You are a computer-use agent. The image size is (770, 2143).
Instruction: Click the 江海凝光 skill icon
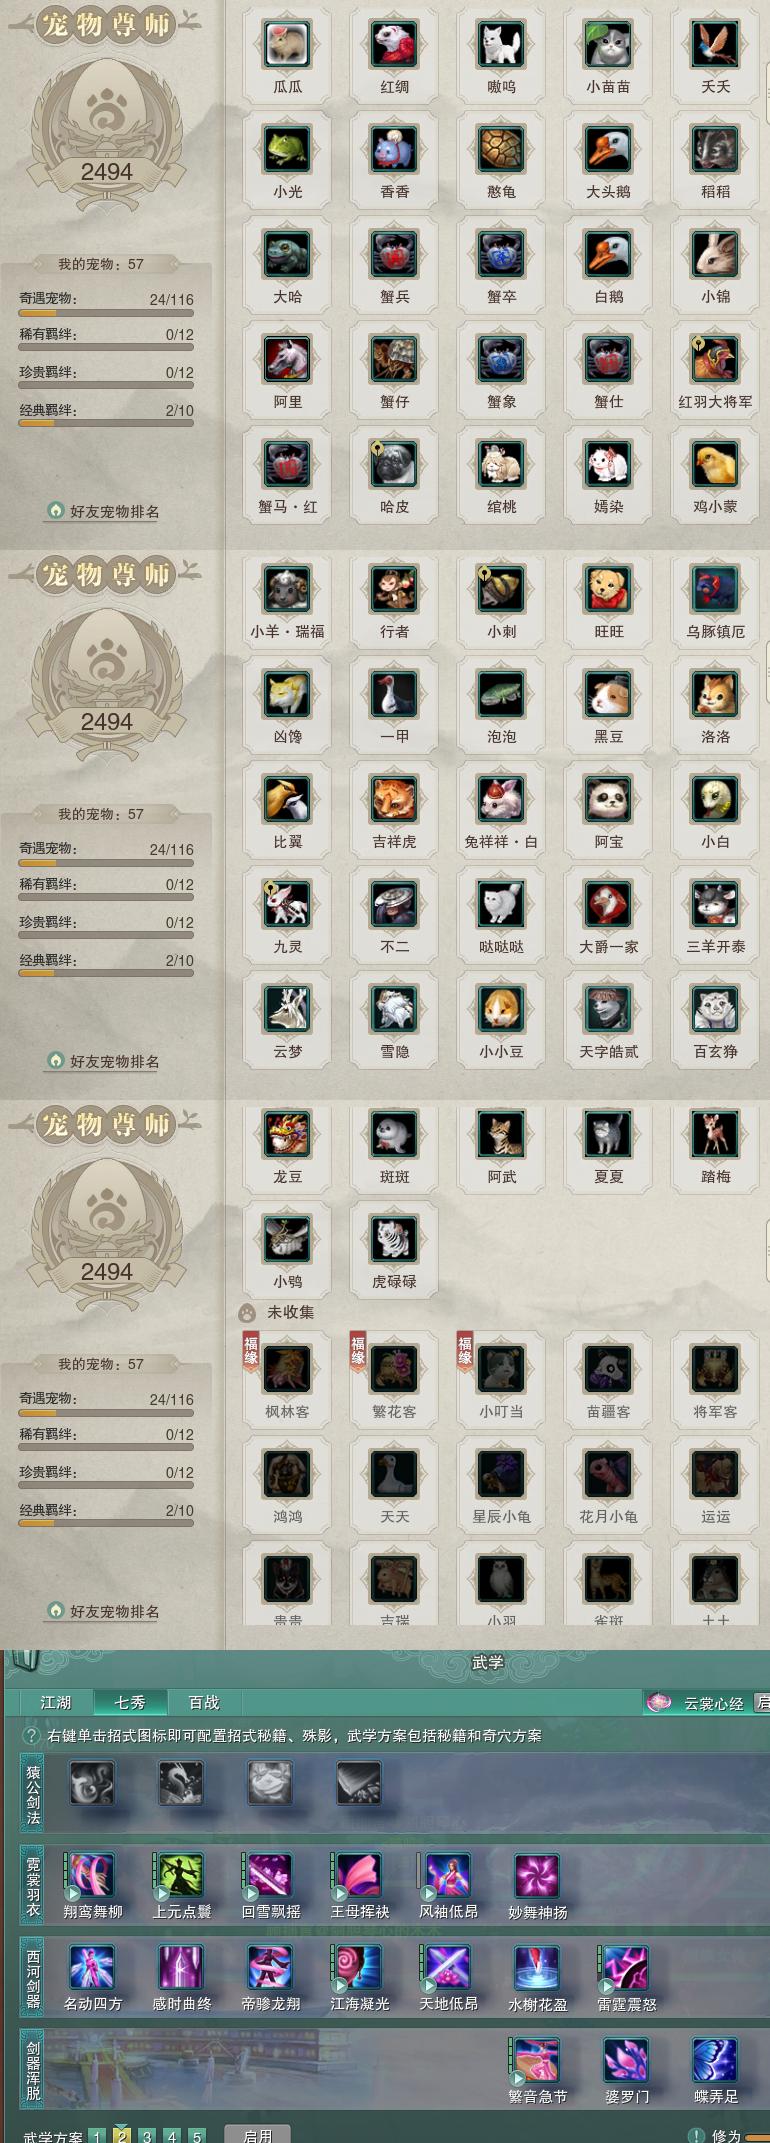358,1968
